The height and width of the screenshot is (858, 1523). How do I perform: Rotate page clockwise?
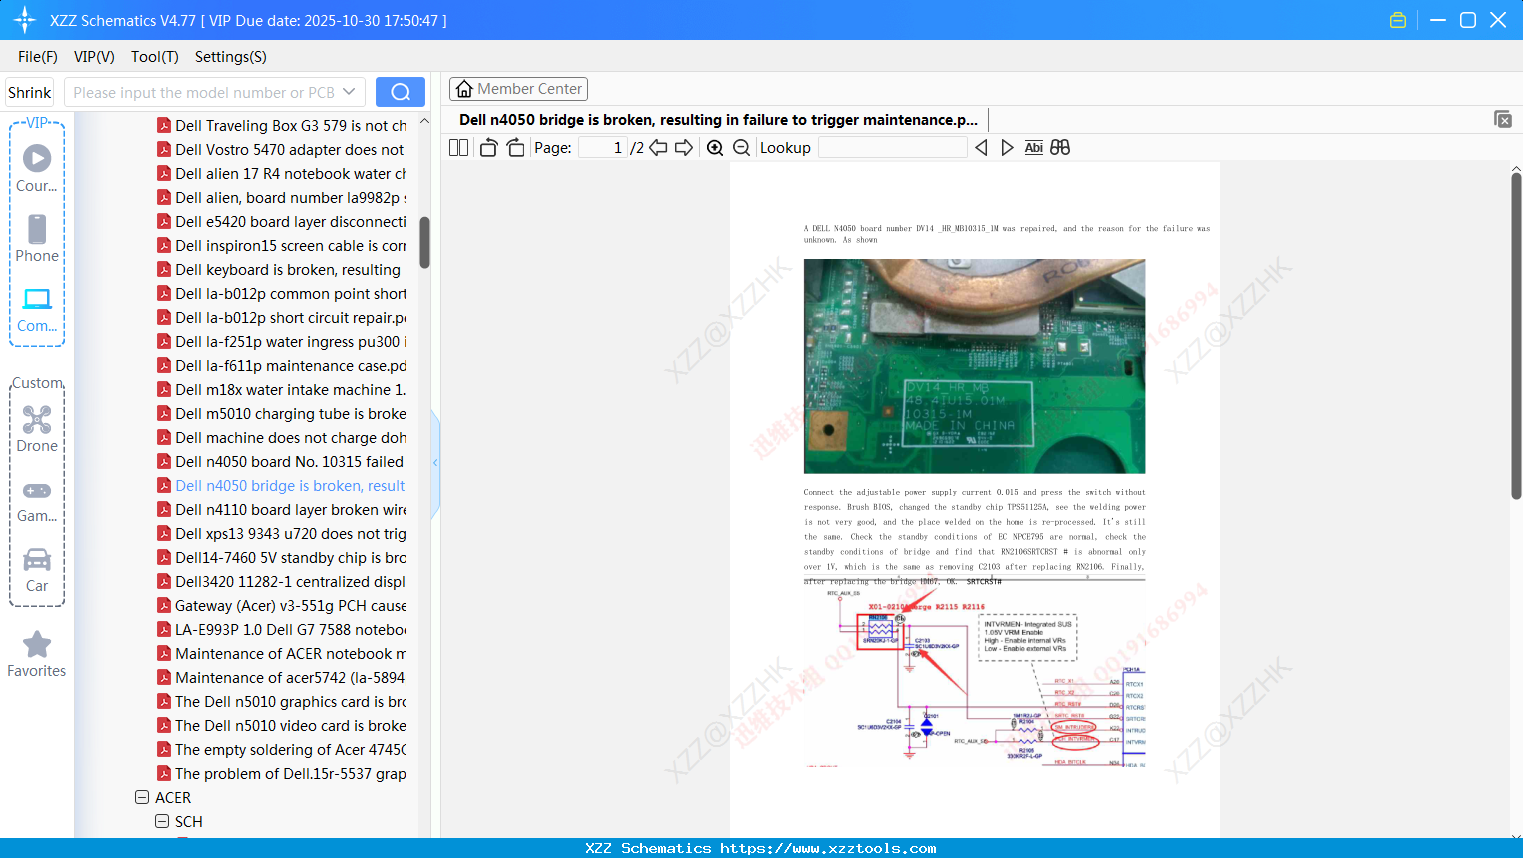coord(515,148)
